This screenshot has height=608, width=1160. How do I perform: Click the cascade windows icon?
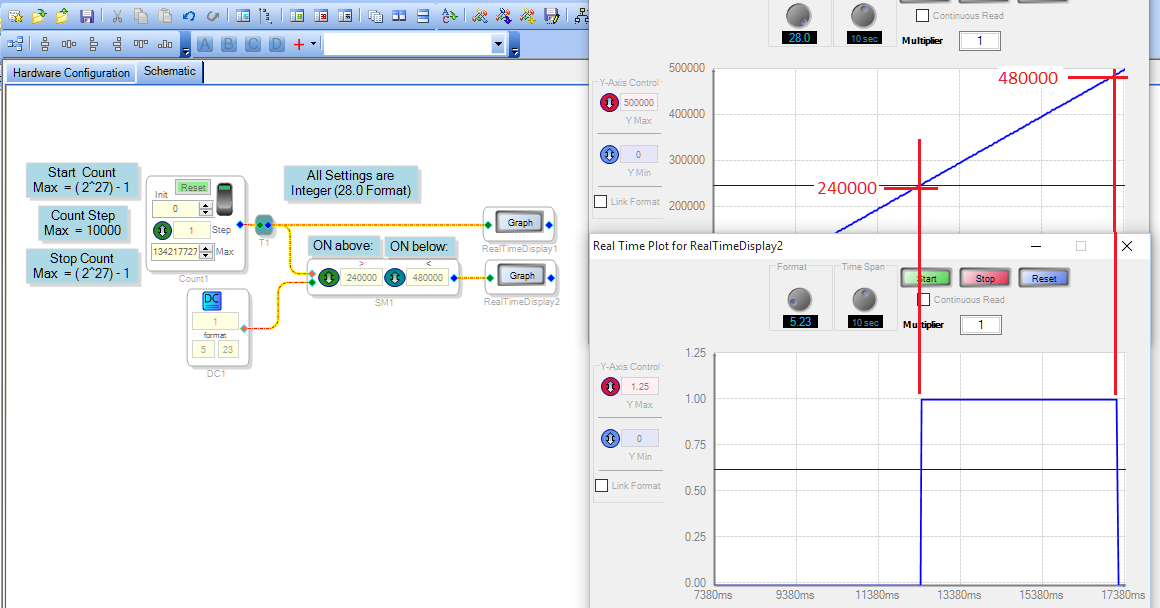click(x=375, y=16)
